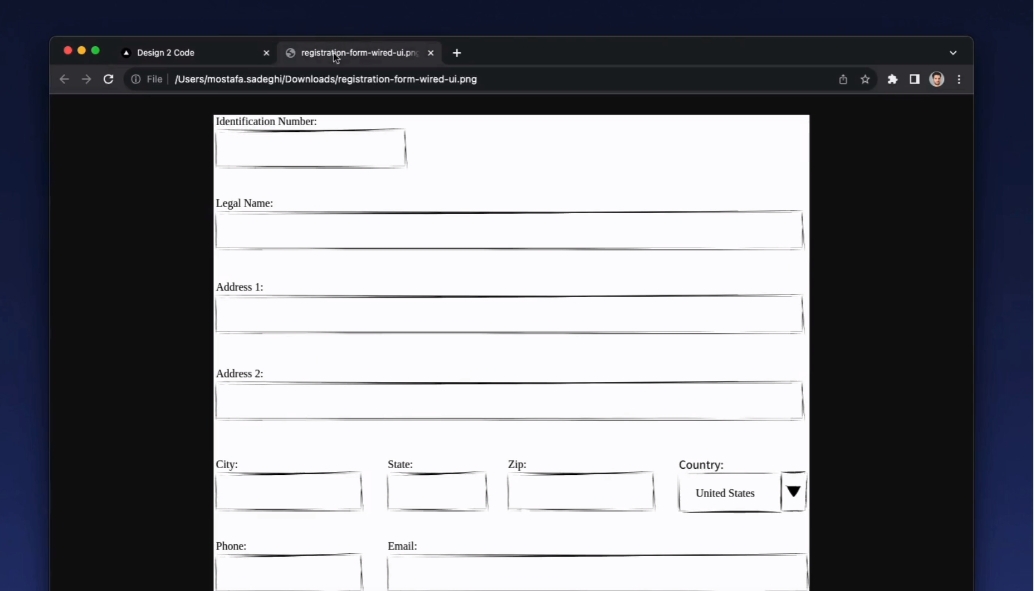1035x591 pixels.
Task: Open the Chrome three-dot menu
Action: click(959, 79)
